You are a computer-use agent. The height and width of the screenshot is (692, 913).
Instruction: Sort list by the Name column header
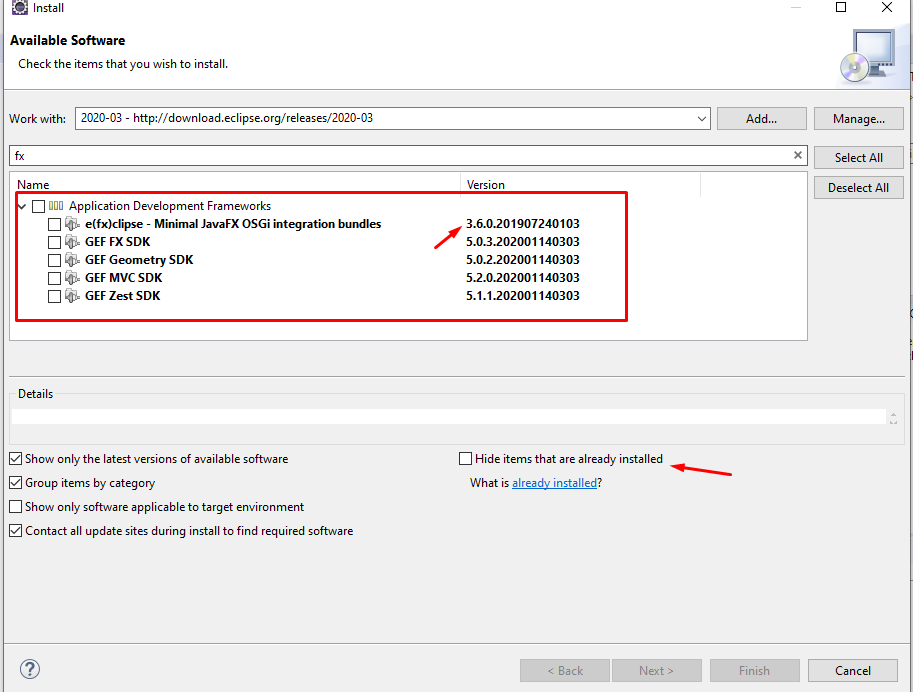[236, 185]
